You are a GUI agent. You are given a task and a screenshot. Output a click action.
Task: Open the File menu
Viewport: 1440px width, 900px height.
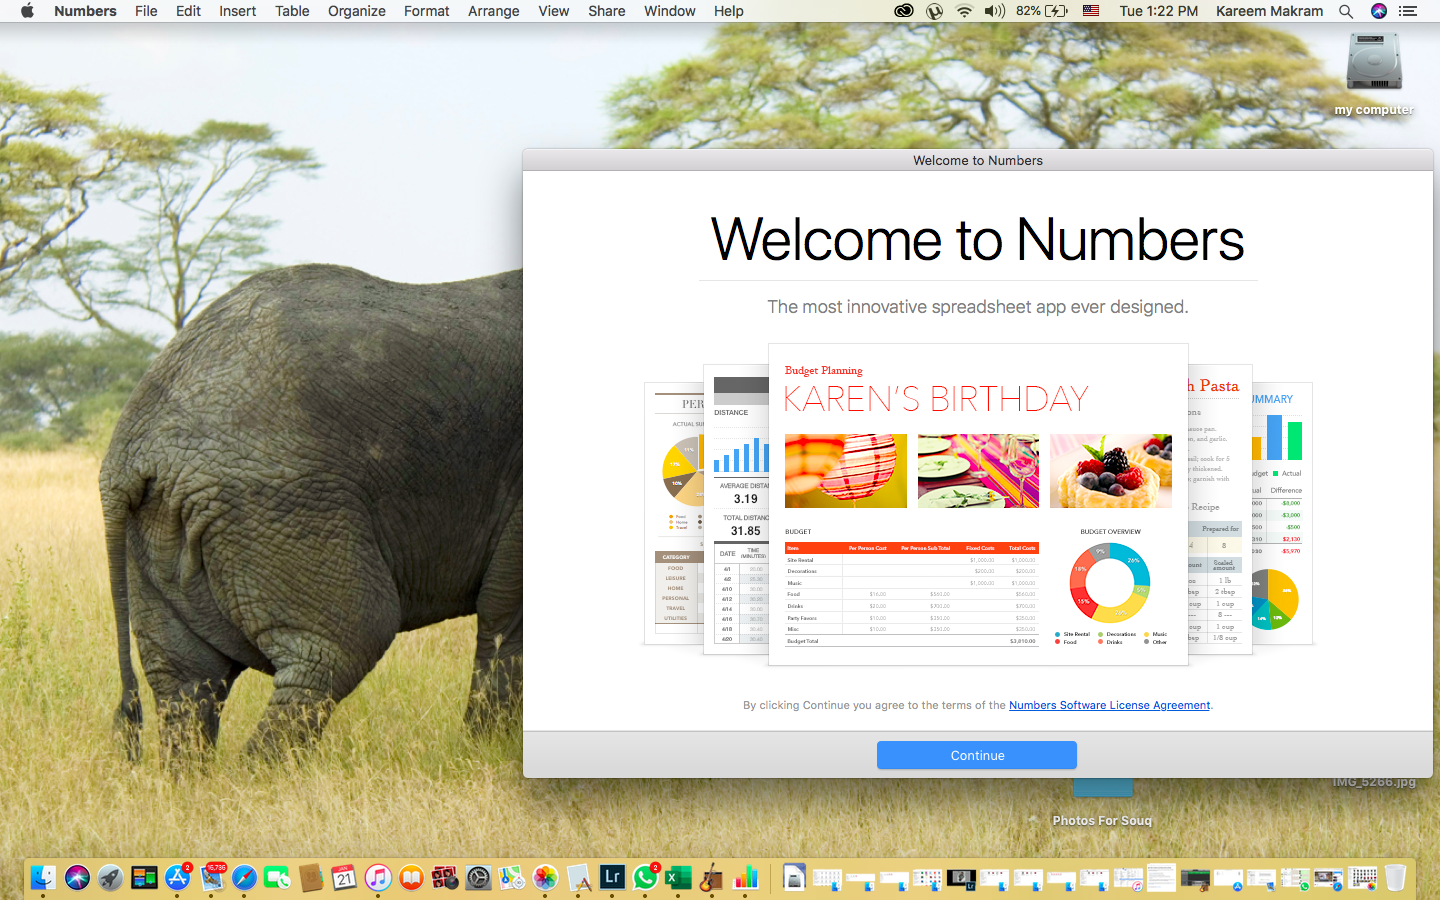tap(146, 11)
